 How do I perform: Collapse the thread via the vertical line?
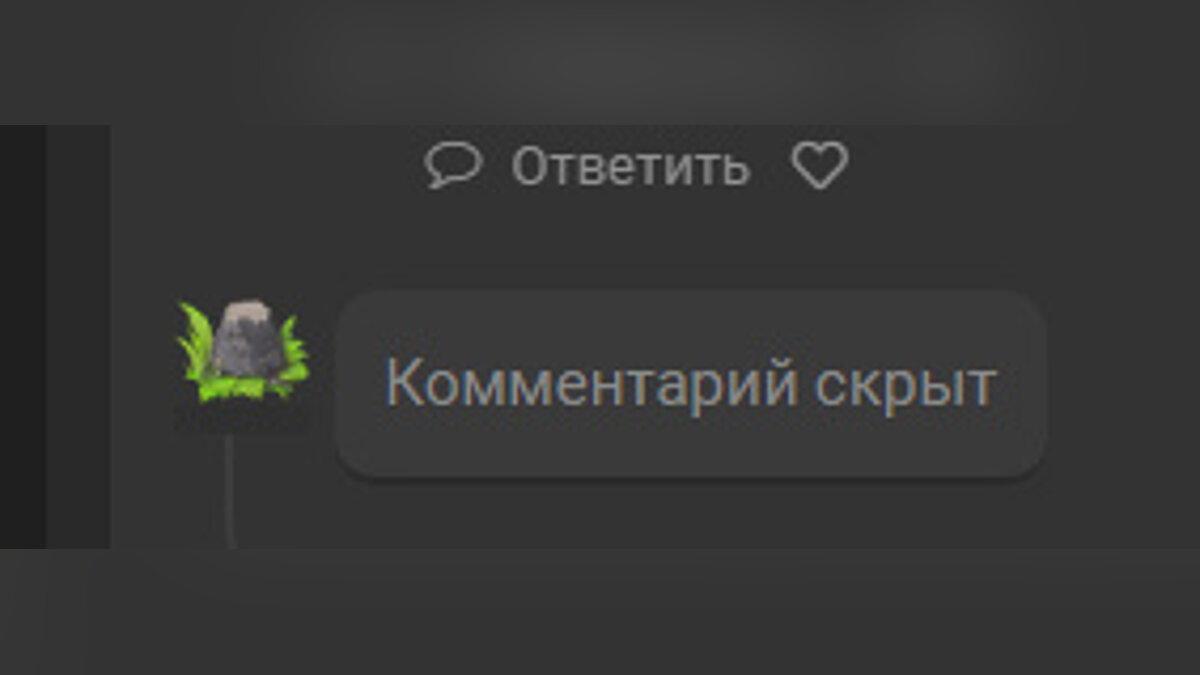pos(230,490)
